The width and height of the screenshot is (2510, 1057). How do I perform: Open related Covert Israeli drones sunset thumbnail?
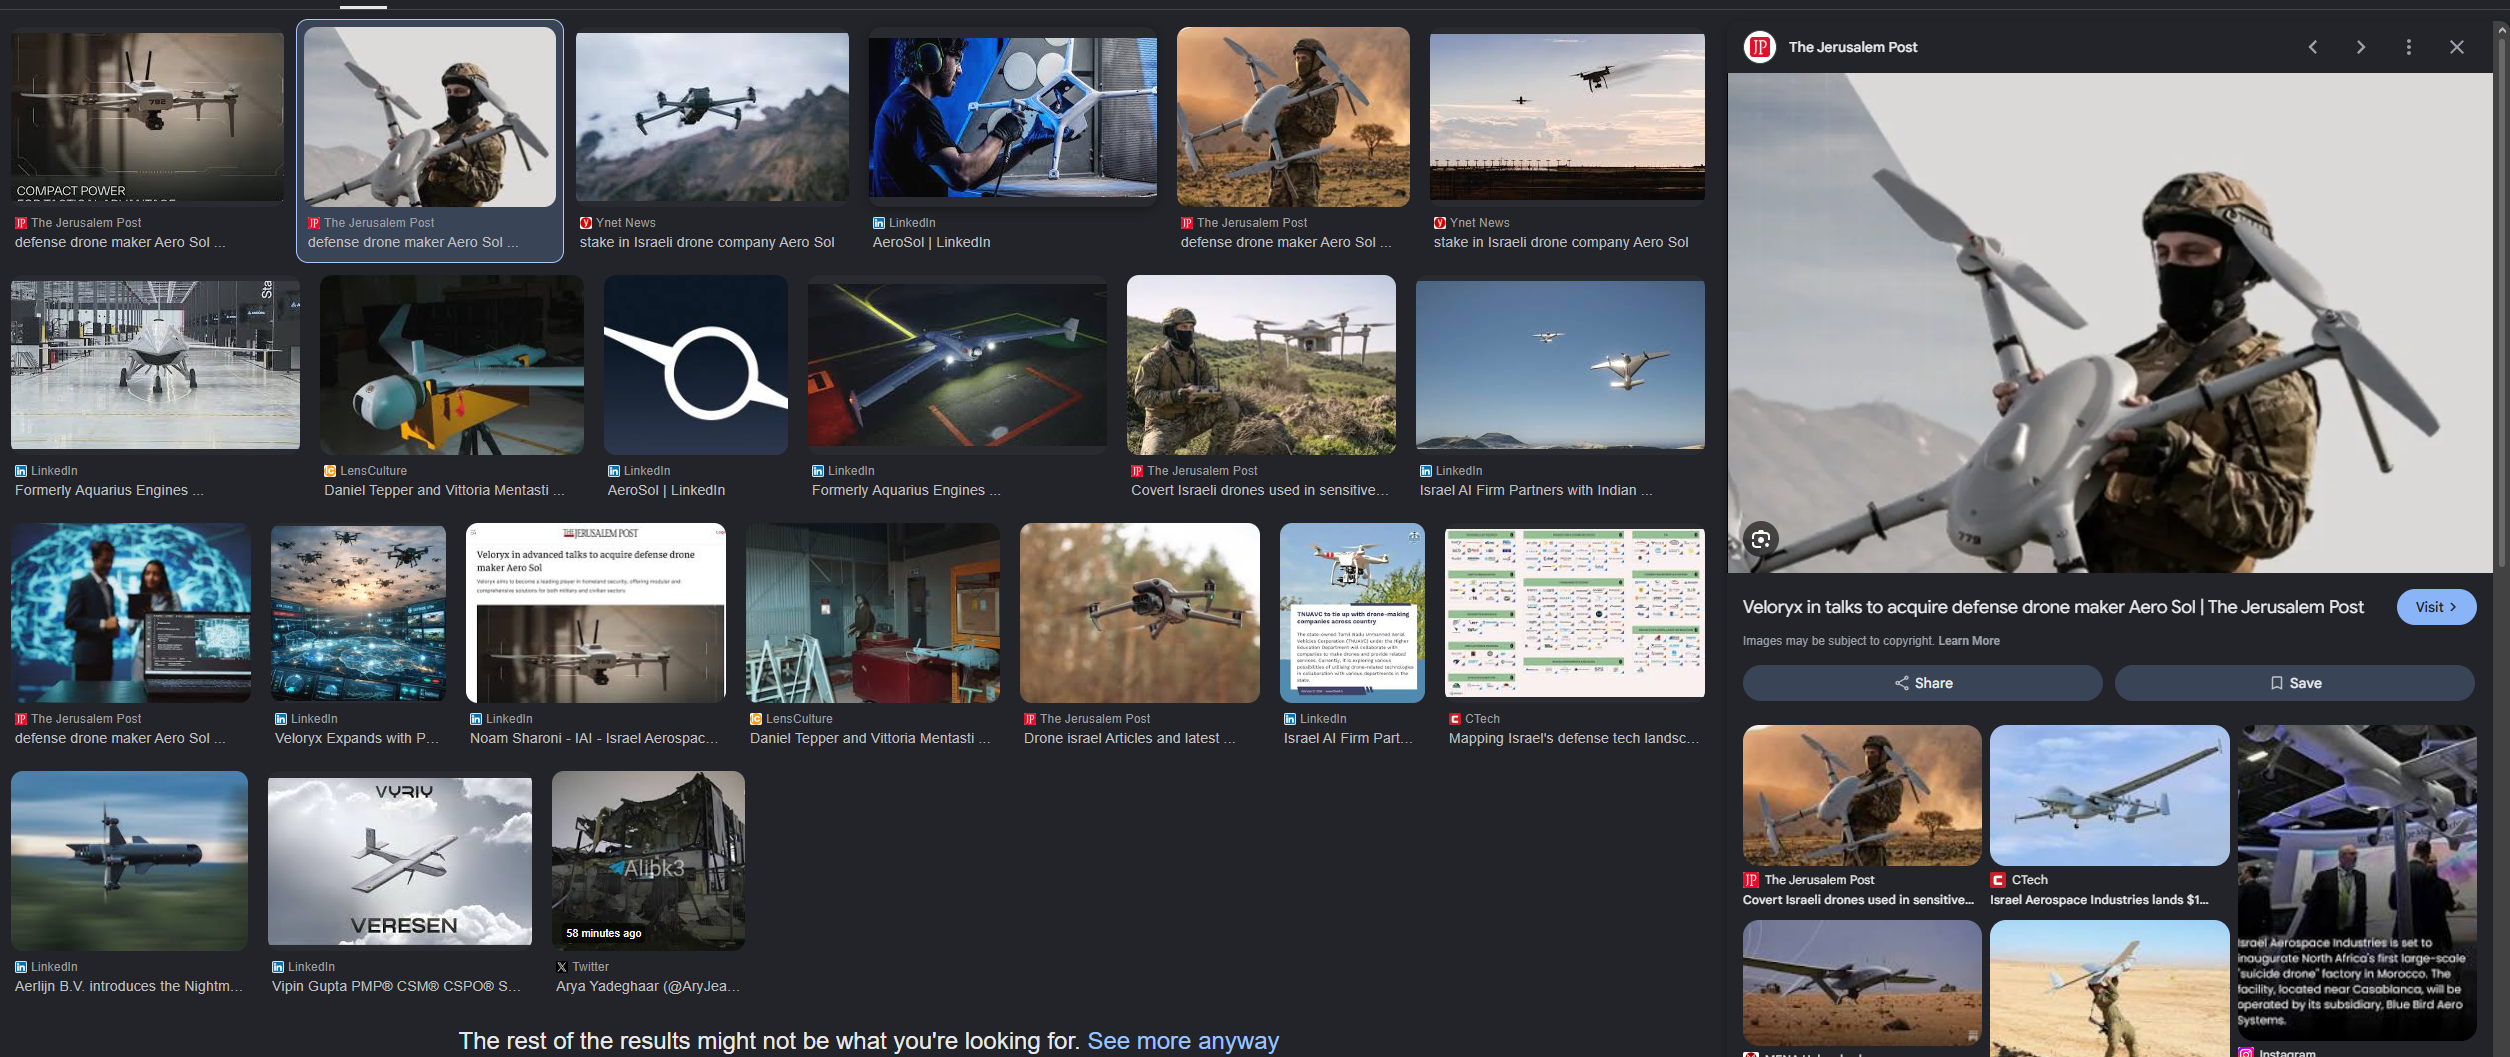tap(1862, 795)
